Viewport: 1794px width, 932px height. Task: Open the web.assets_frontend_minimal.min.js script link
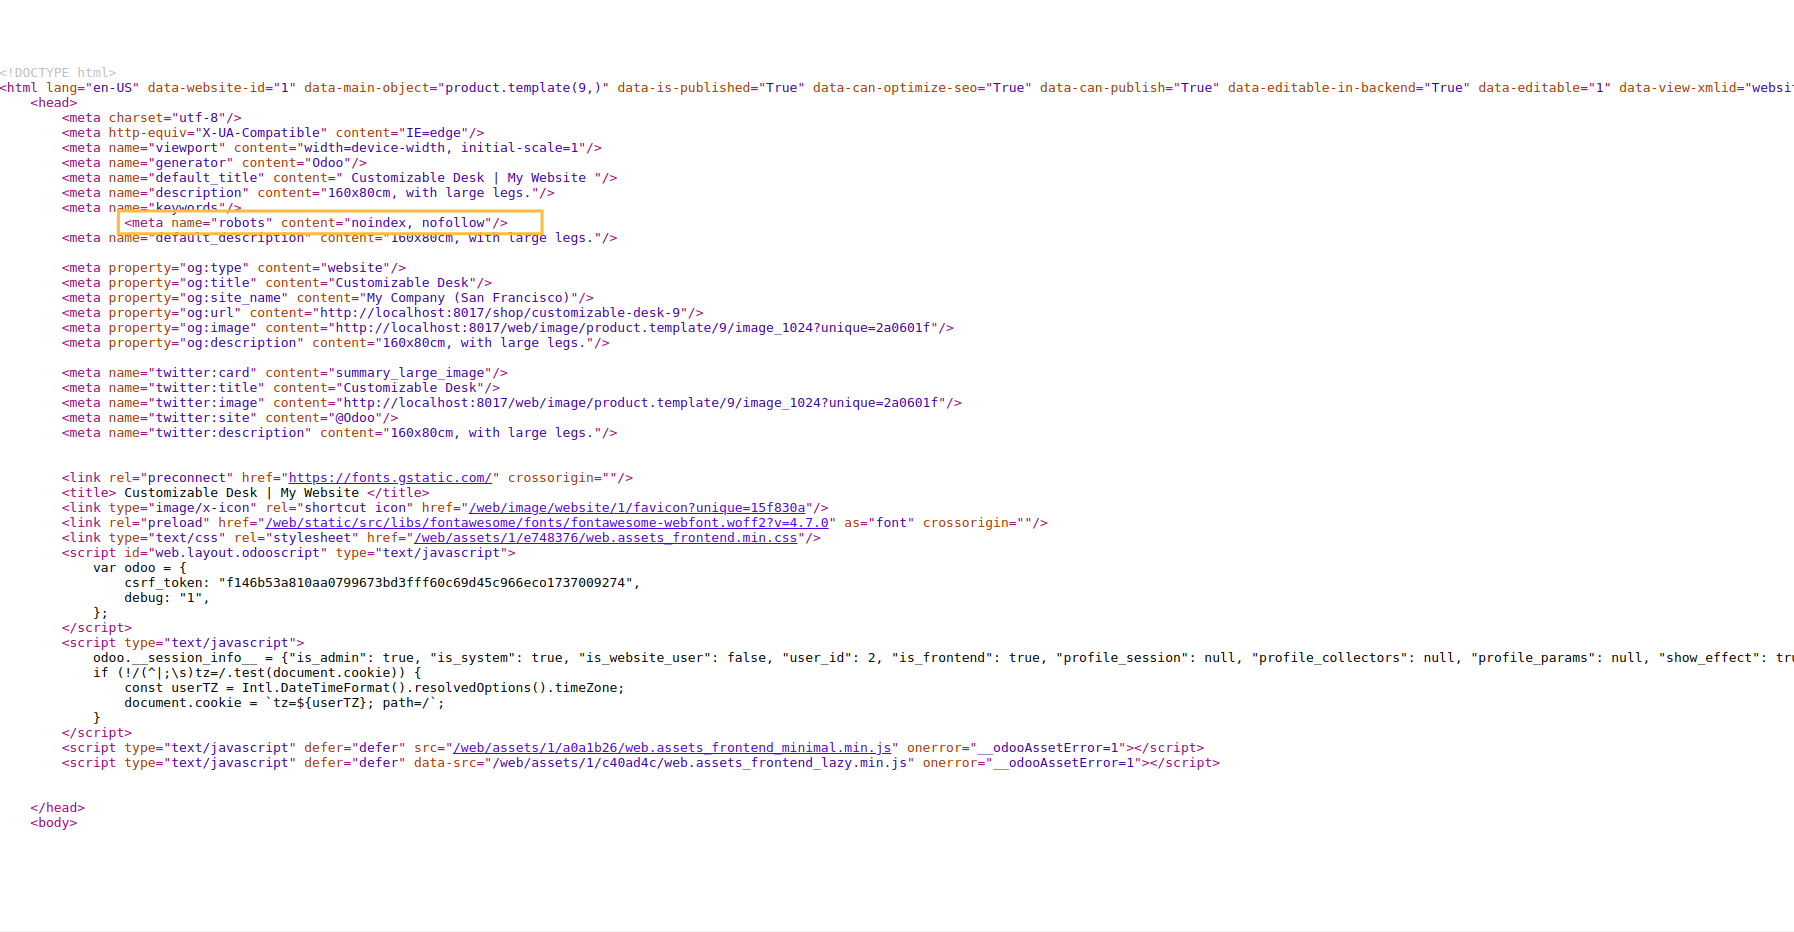(x=672, y=748)
